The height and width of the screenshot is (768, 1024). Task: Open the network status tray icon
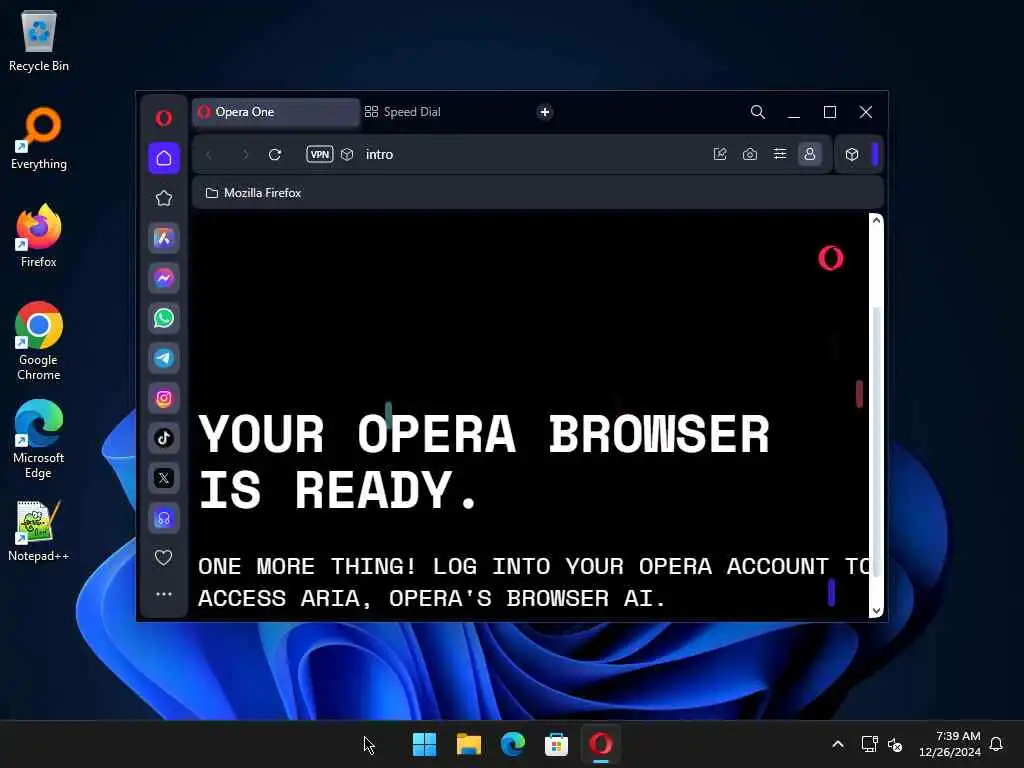tap(869, 744)
